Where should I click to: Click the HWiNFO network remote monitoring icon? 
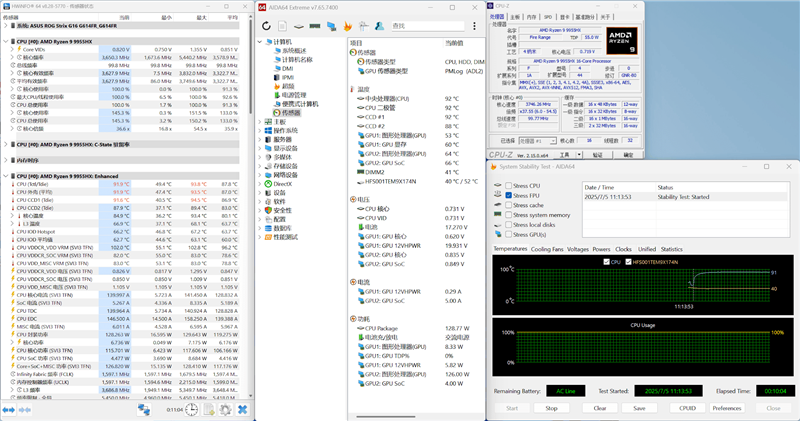click(x=144, y=409)
